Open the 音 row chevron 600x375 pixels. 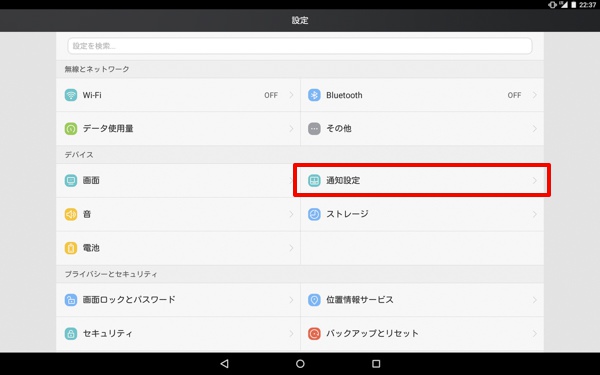click(291, 214)
